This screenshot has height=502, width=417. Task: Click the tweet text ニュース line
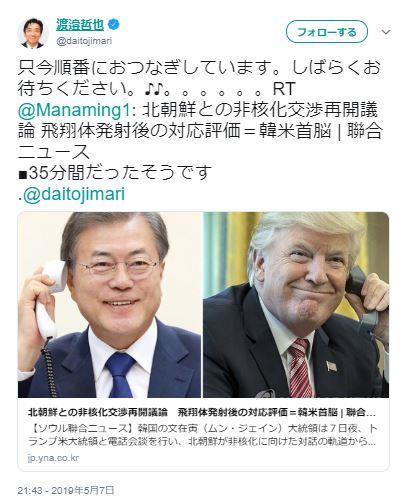coord(54,152)
